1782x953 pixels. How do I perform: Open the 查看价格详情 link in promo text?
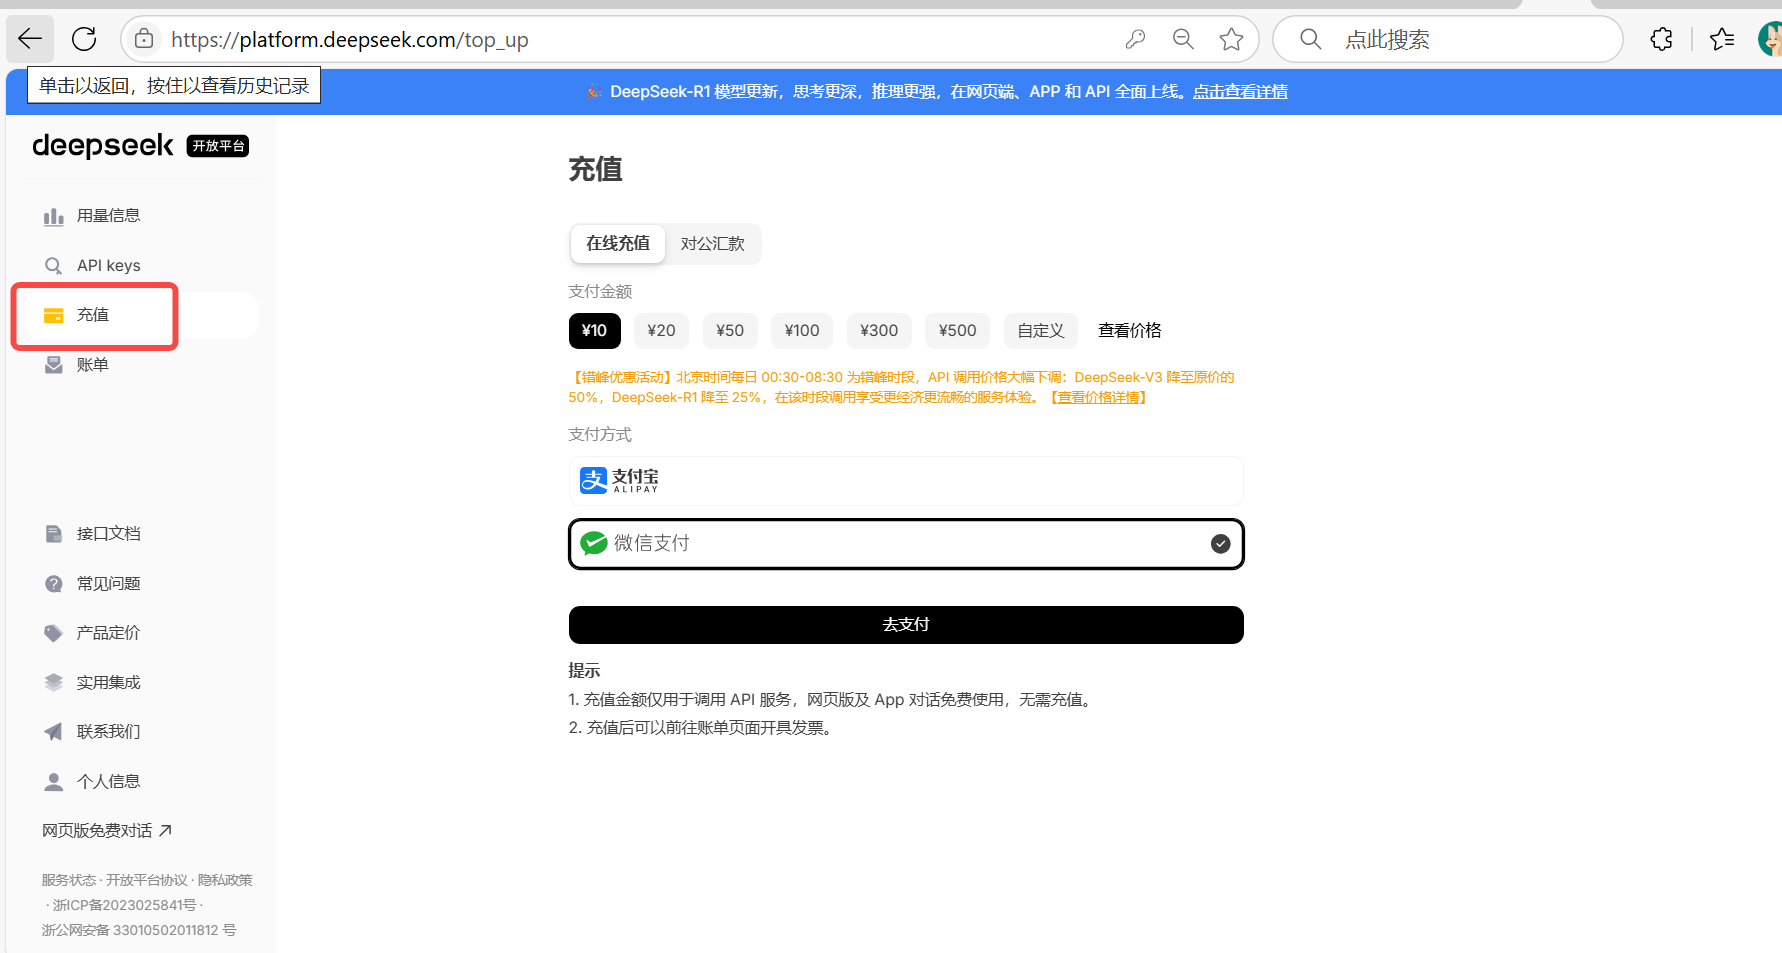pos(1099,398)
